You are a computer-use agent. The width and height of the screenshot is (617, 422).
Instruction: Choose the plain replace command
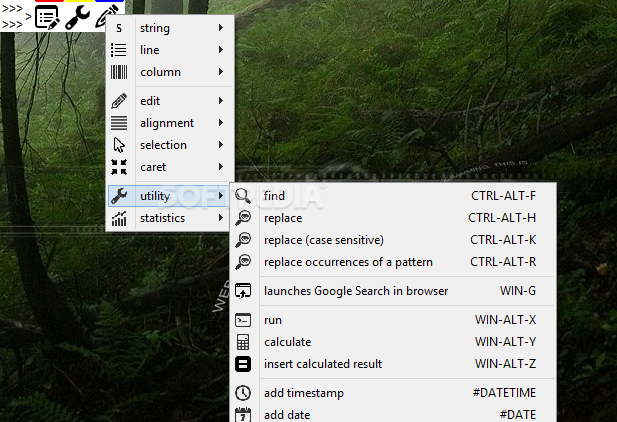click(393, 218)
